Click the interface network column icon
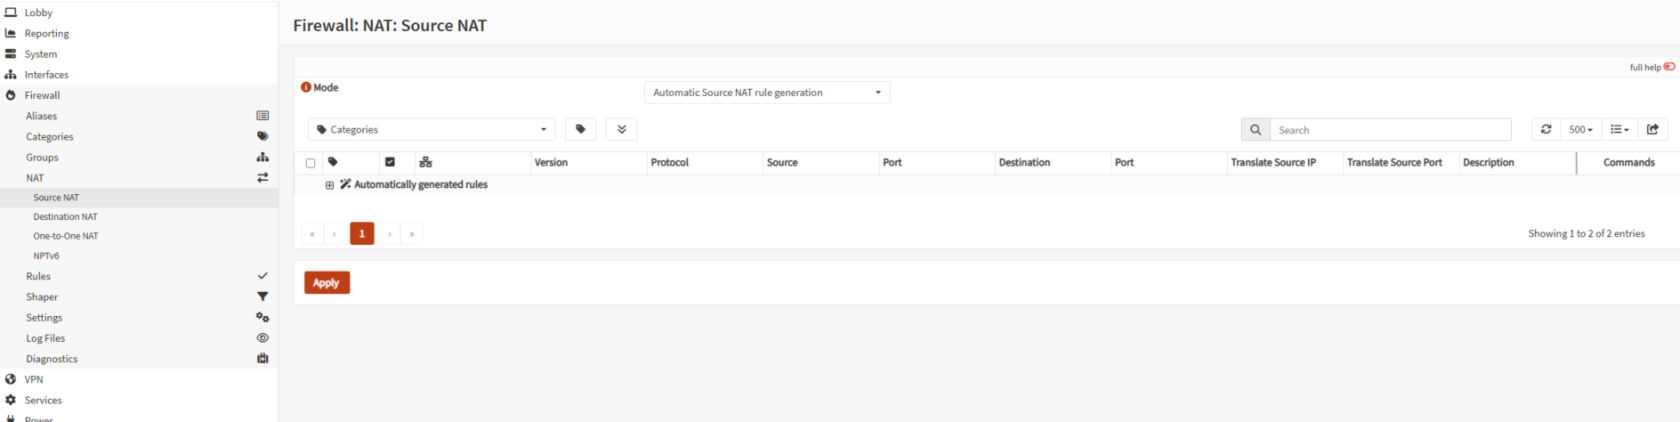The image size is (1680, 422). point(425,162)
